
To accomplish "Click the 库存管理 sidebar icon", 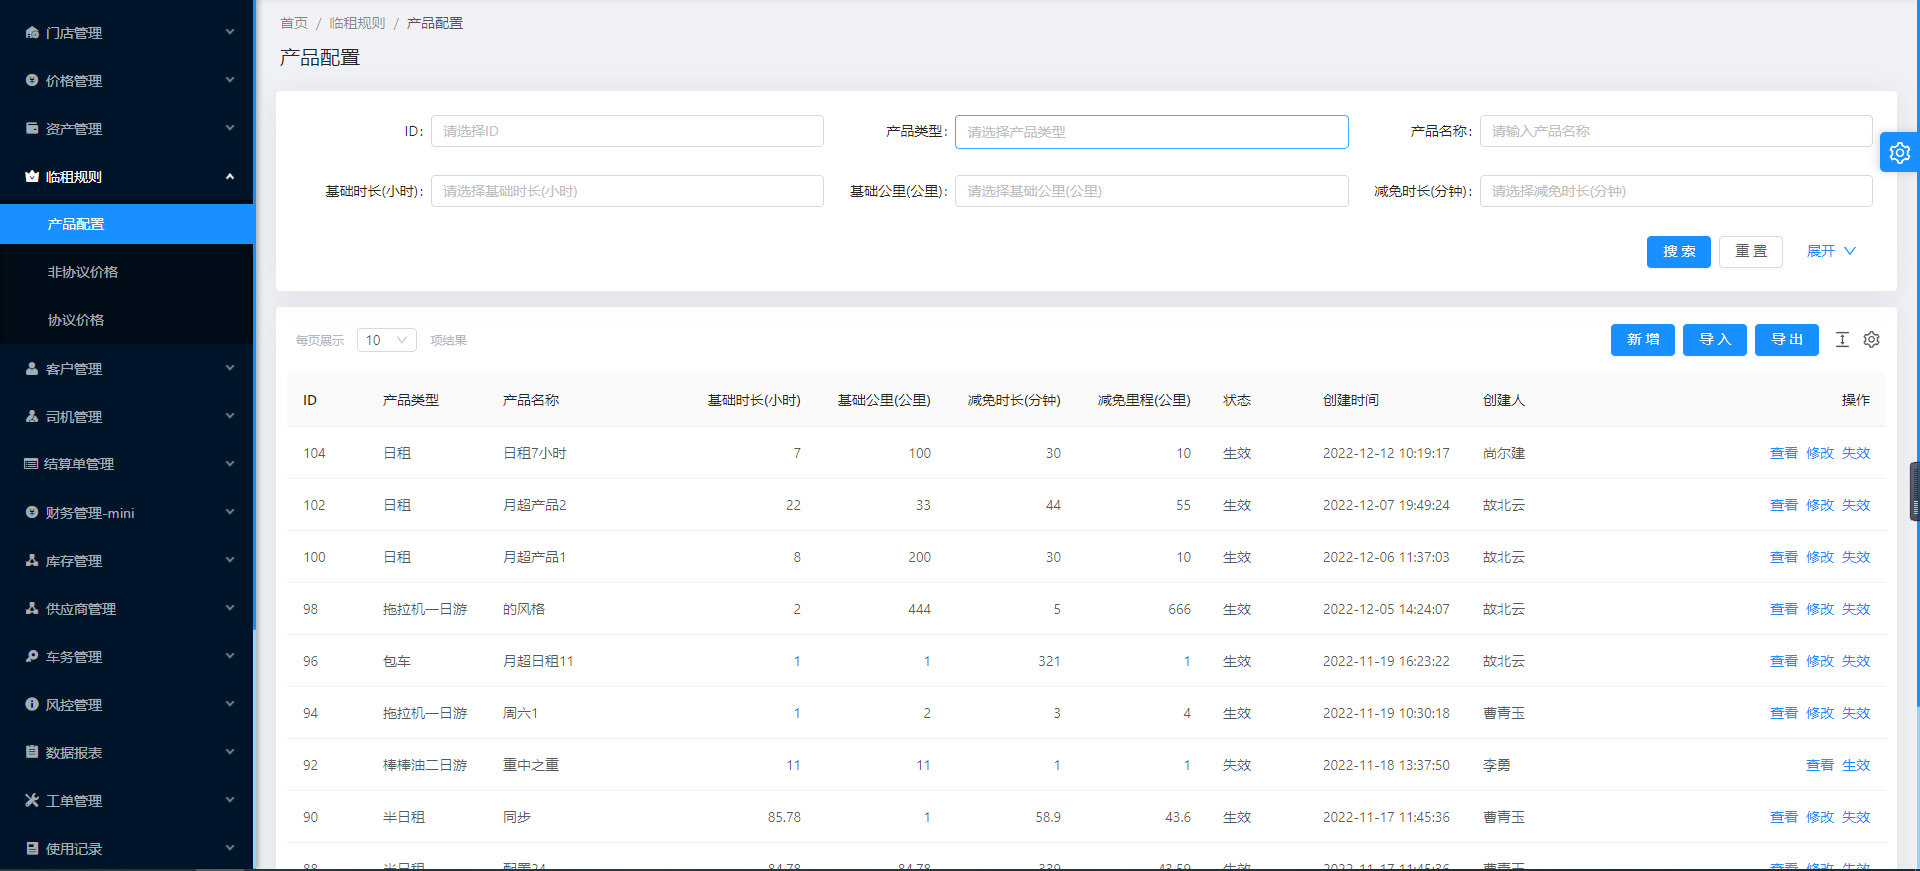I will point(32,561).
